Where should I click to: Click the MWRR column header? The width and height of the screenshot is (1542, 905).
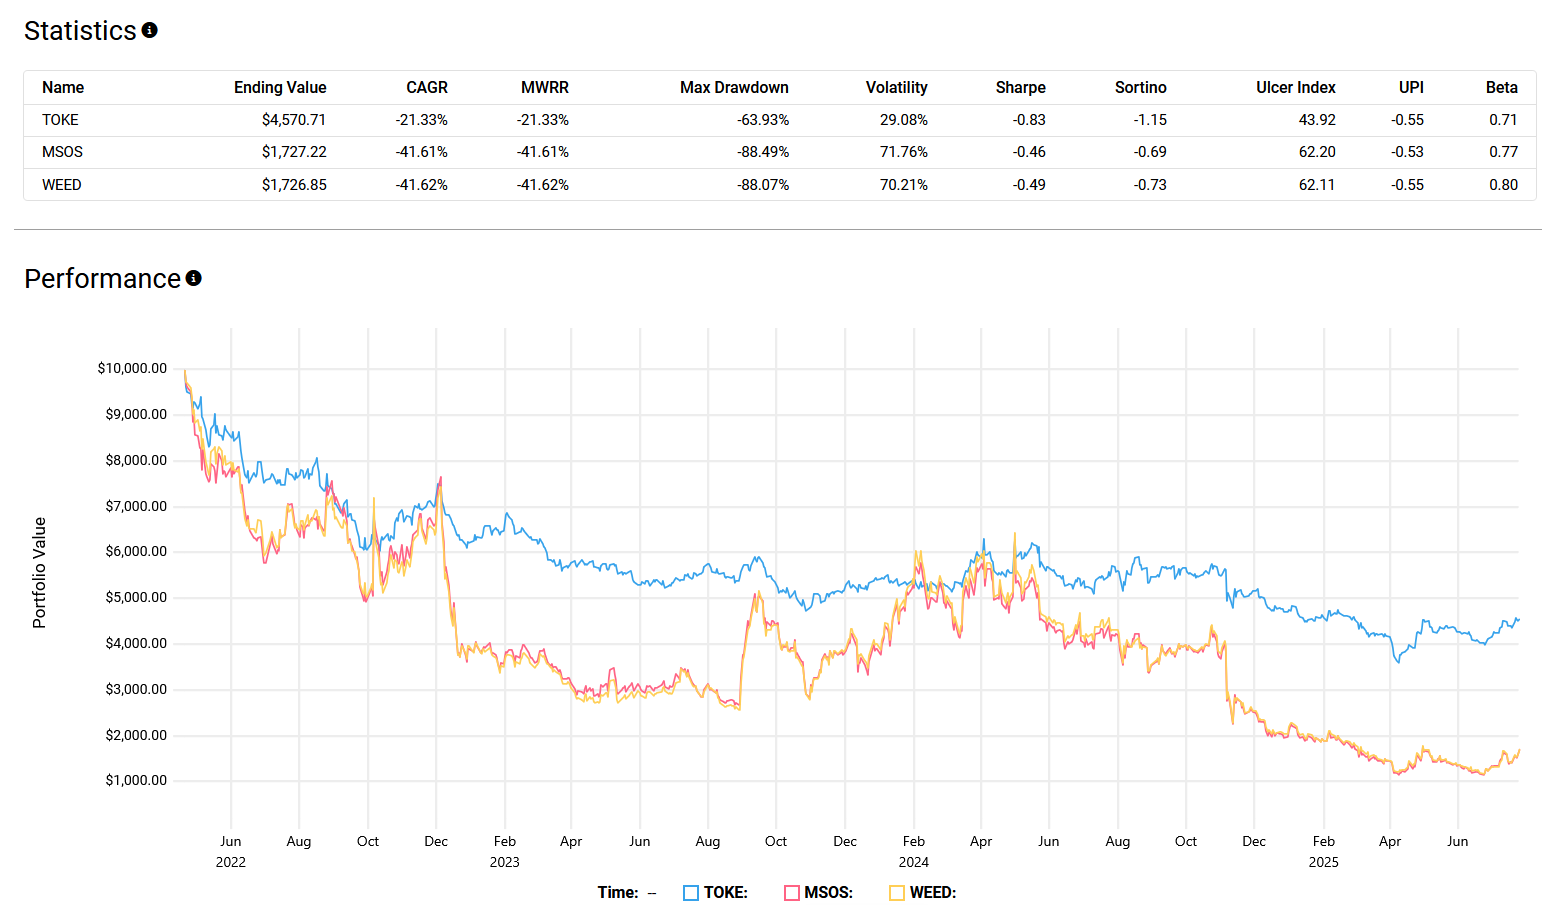[x=545, y=88]
